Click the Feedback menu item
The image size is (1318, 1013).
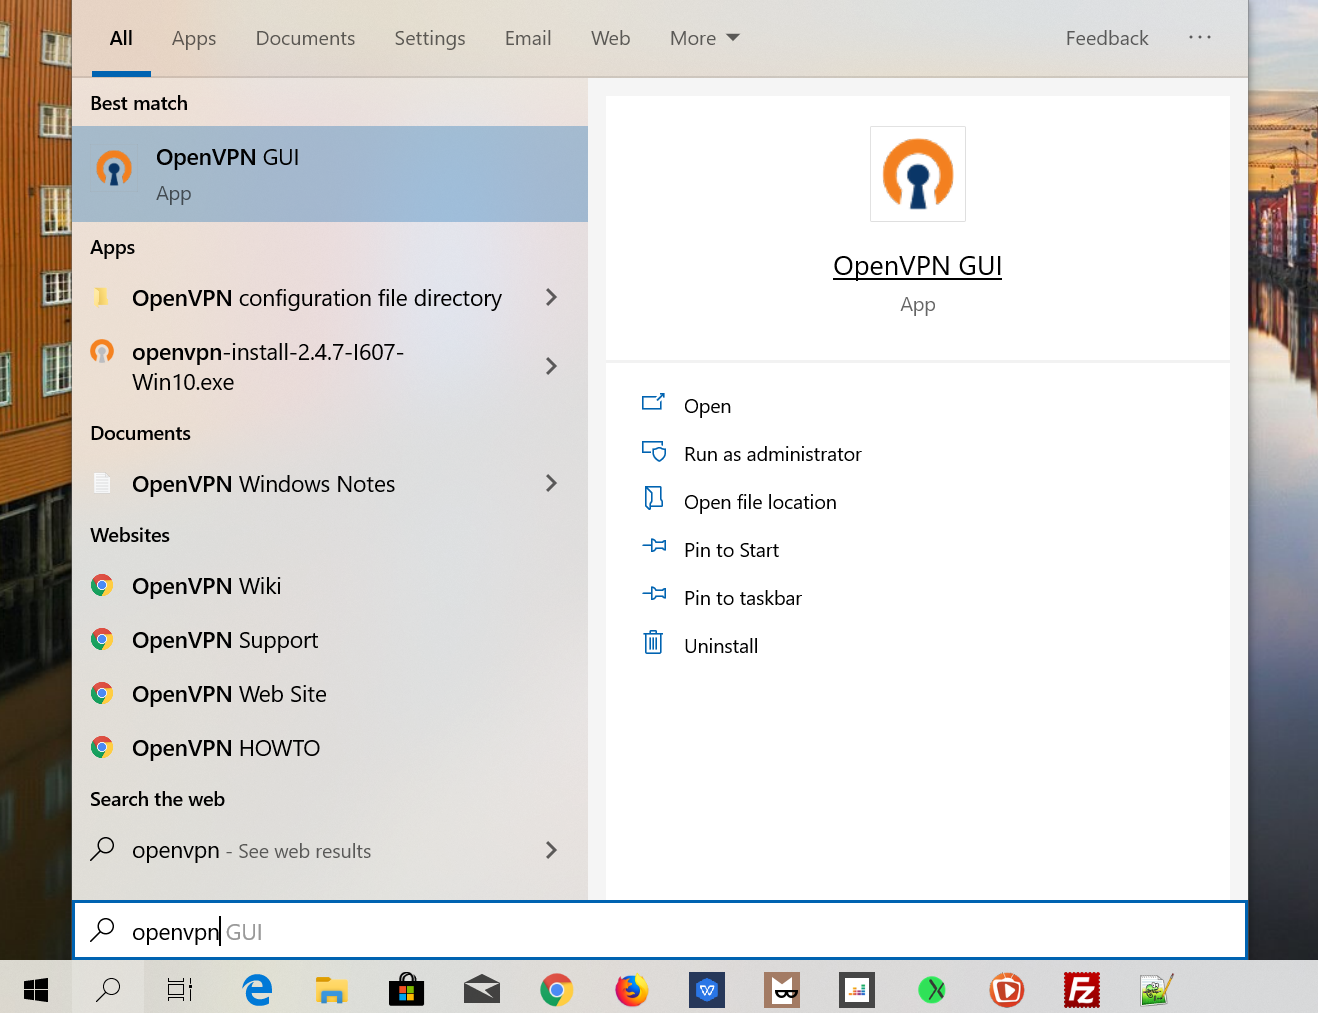tap(1107, 38)
